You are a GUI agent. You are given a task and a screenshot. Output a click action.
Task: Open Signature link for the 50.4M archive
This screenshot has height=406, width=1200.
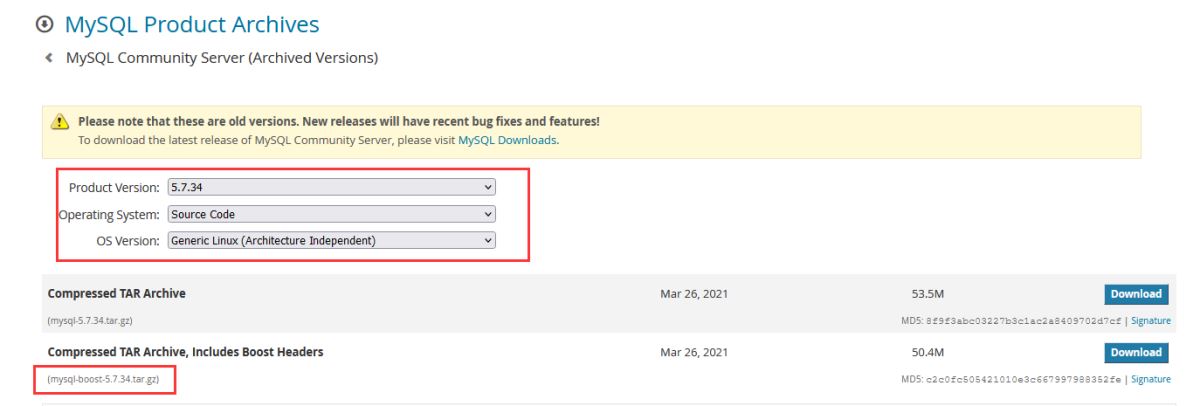click(x=1150, y=379)
